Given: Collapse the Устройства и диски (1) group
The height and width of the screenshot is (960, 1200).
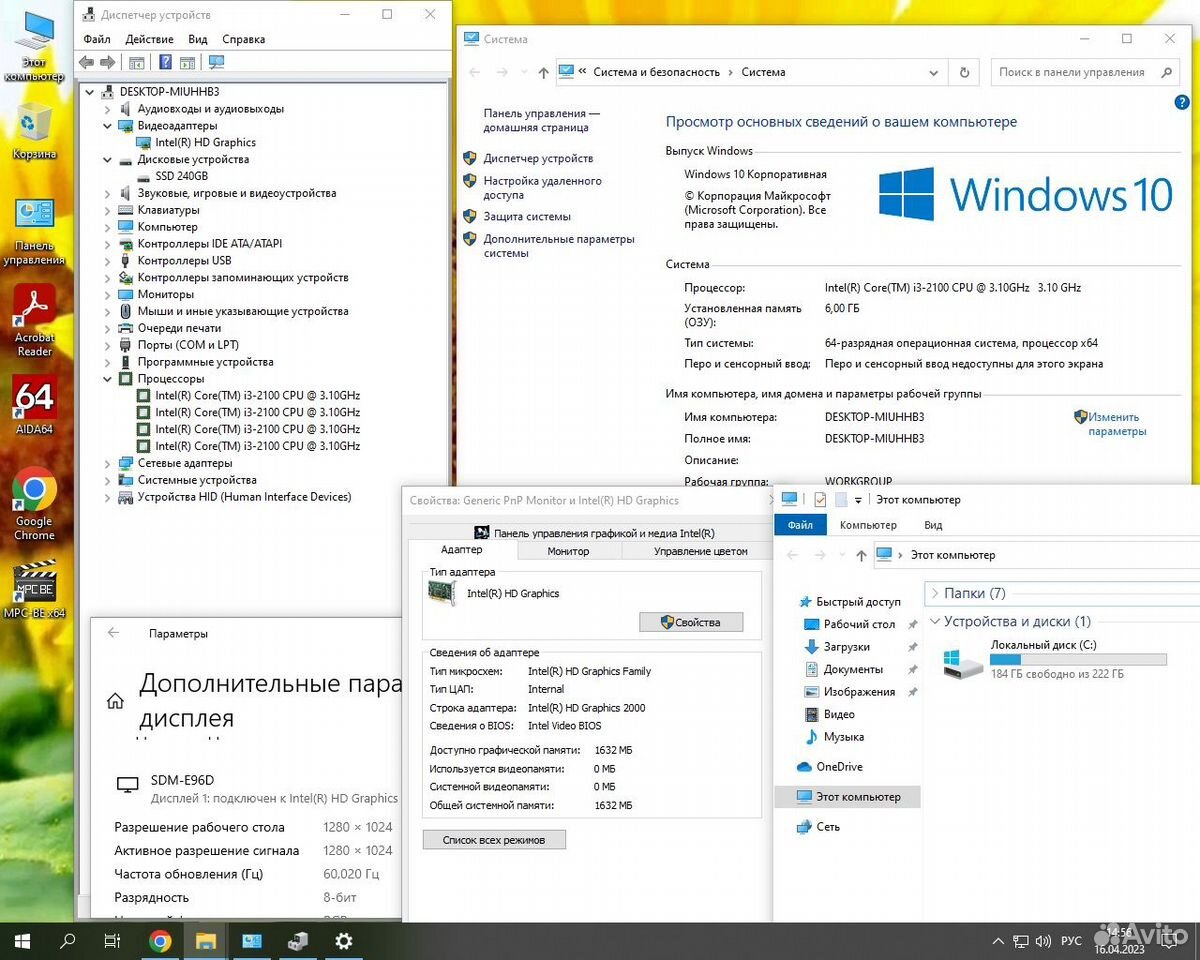Looking at the screenshot, I should pyautogui.click(x=935, y=621).
